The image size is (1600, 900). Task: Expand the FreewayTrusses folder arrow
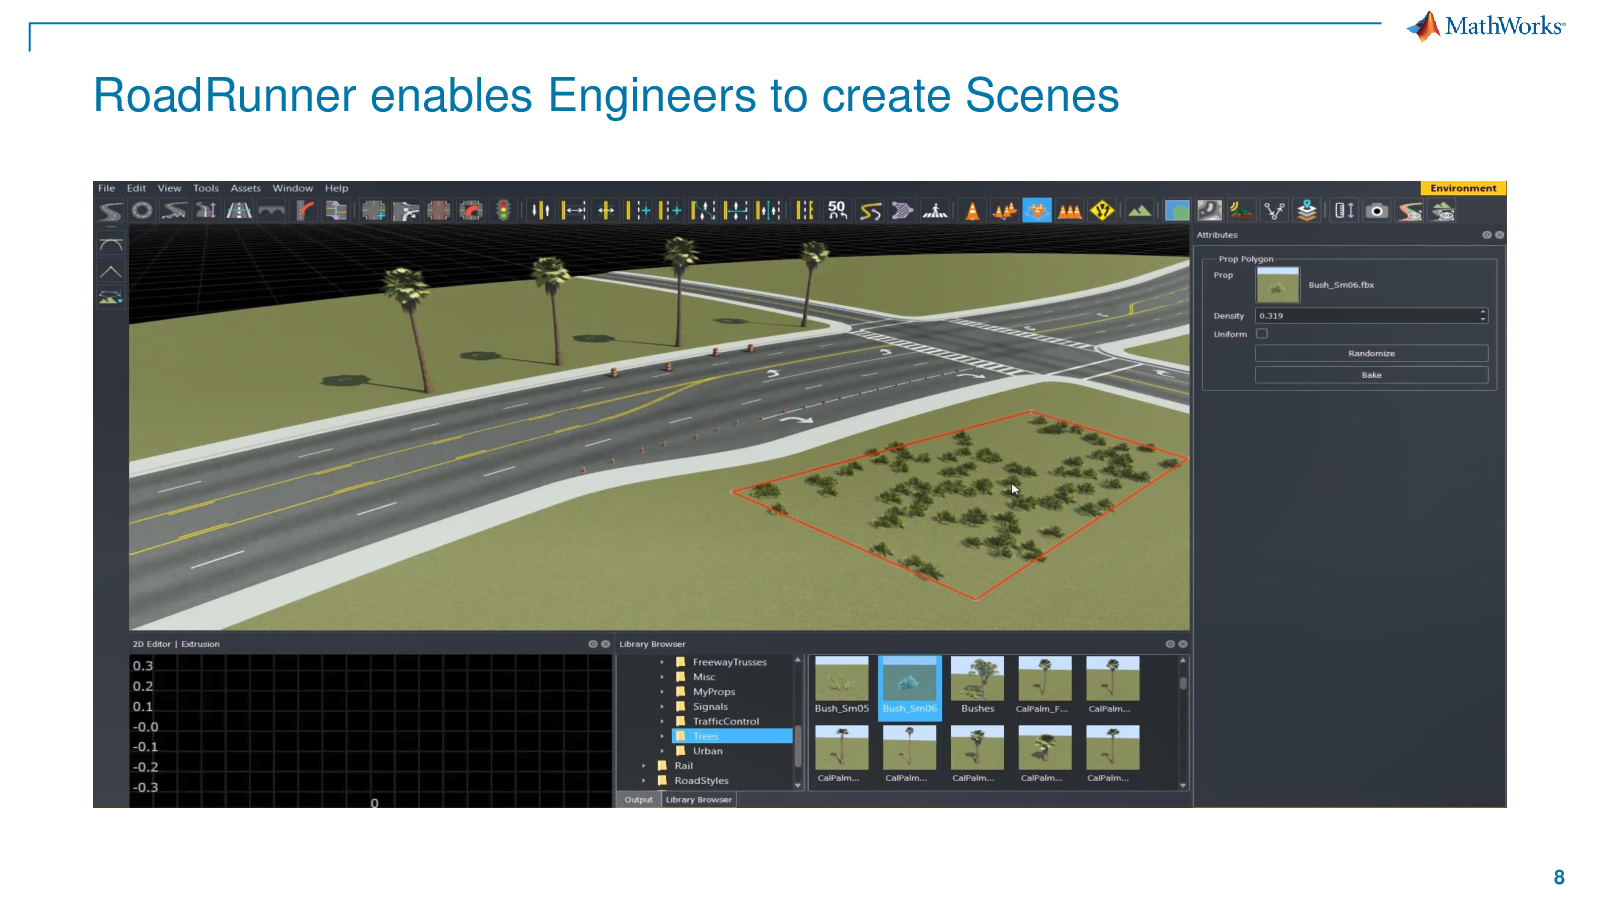point(662,662)
